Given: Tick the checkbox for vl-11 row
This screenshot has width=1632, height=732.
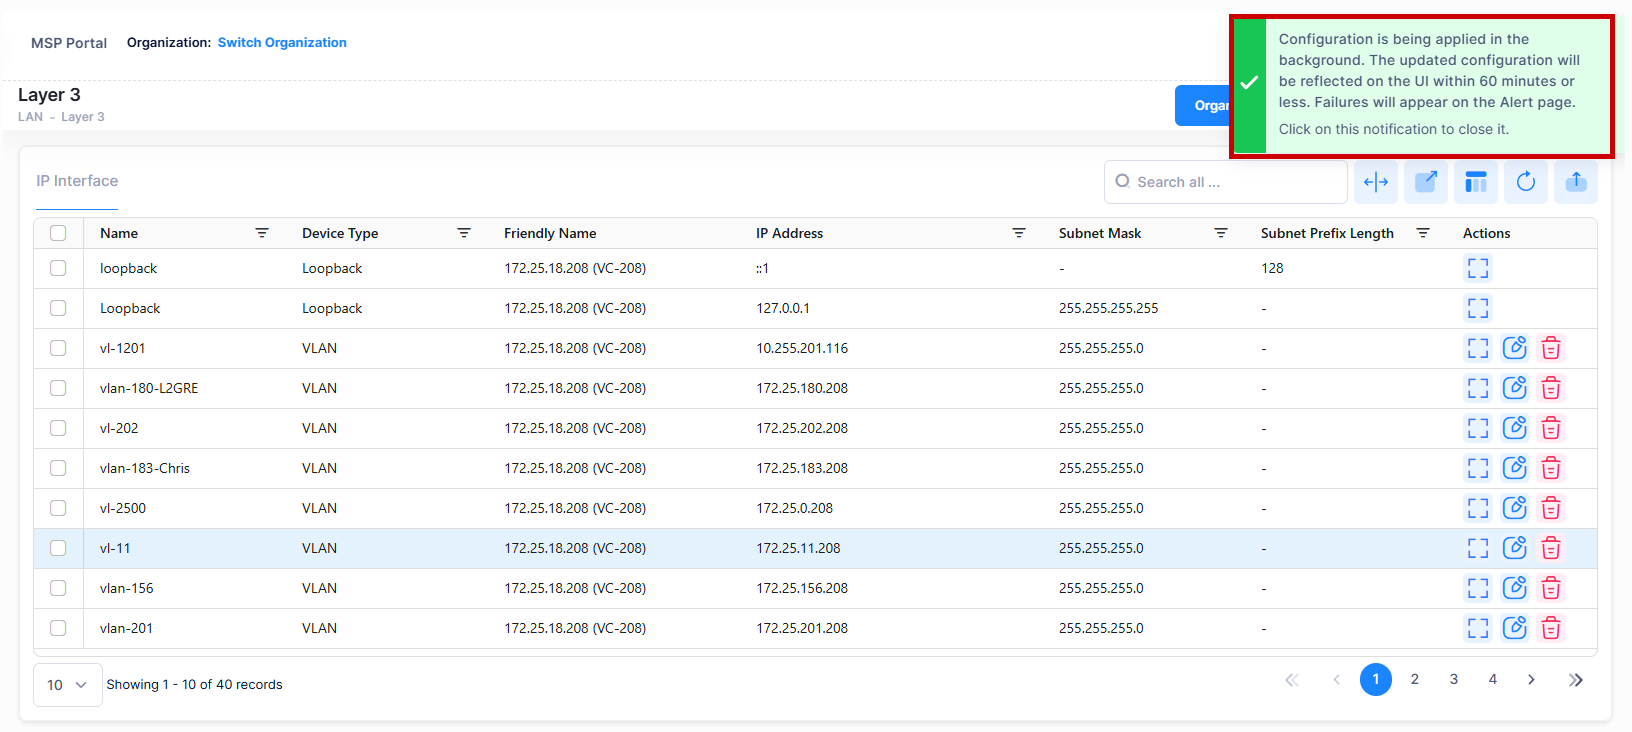Looking at the screenshot, I should tap(58, 548).
